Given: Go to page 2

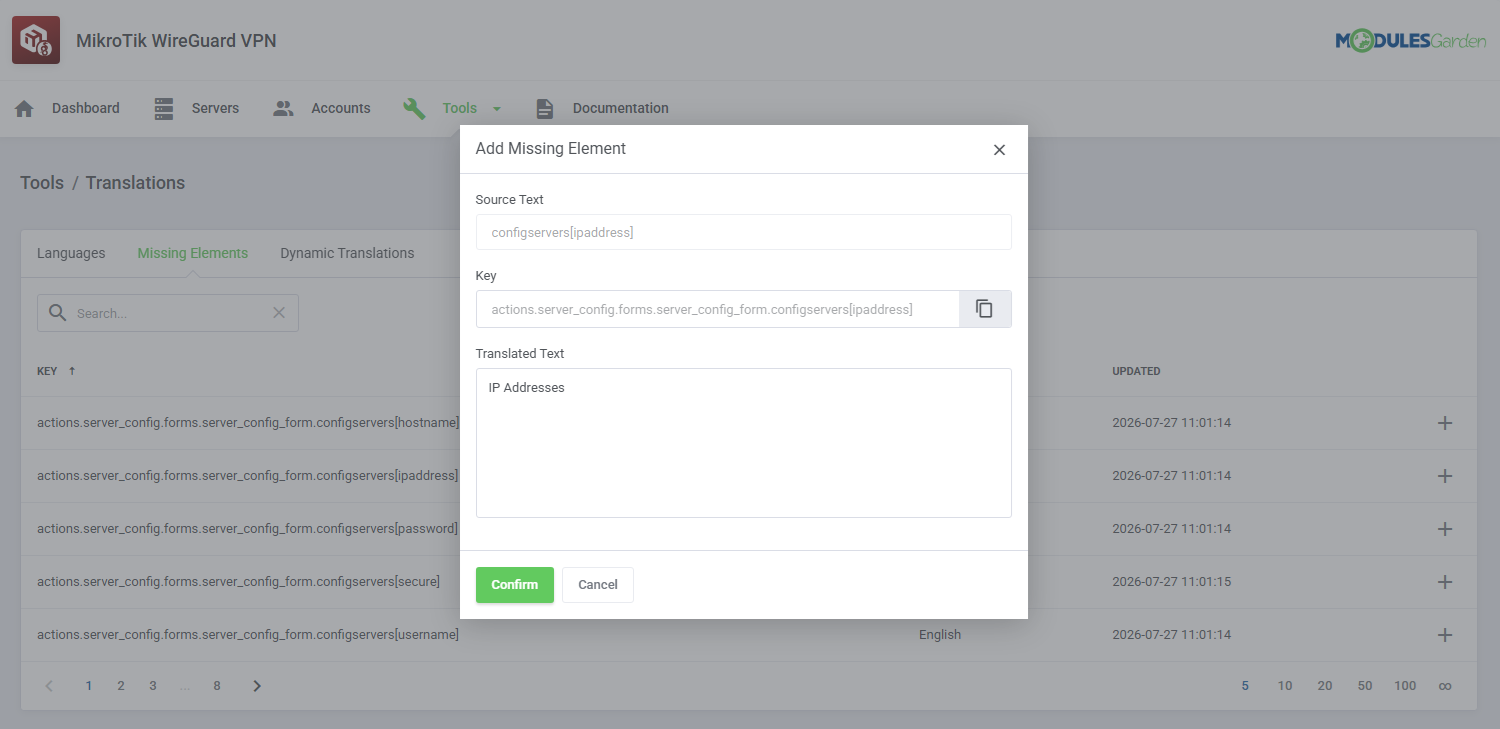Looking at the screenshot, I should click(121, 686).
